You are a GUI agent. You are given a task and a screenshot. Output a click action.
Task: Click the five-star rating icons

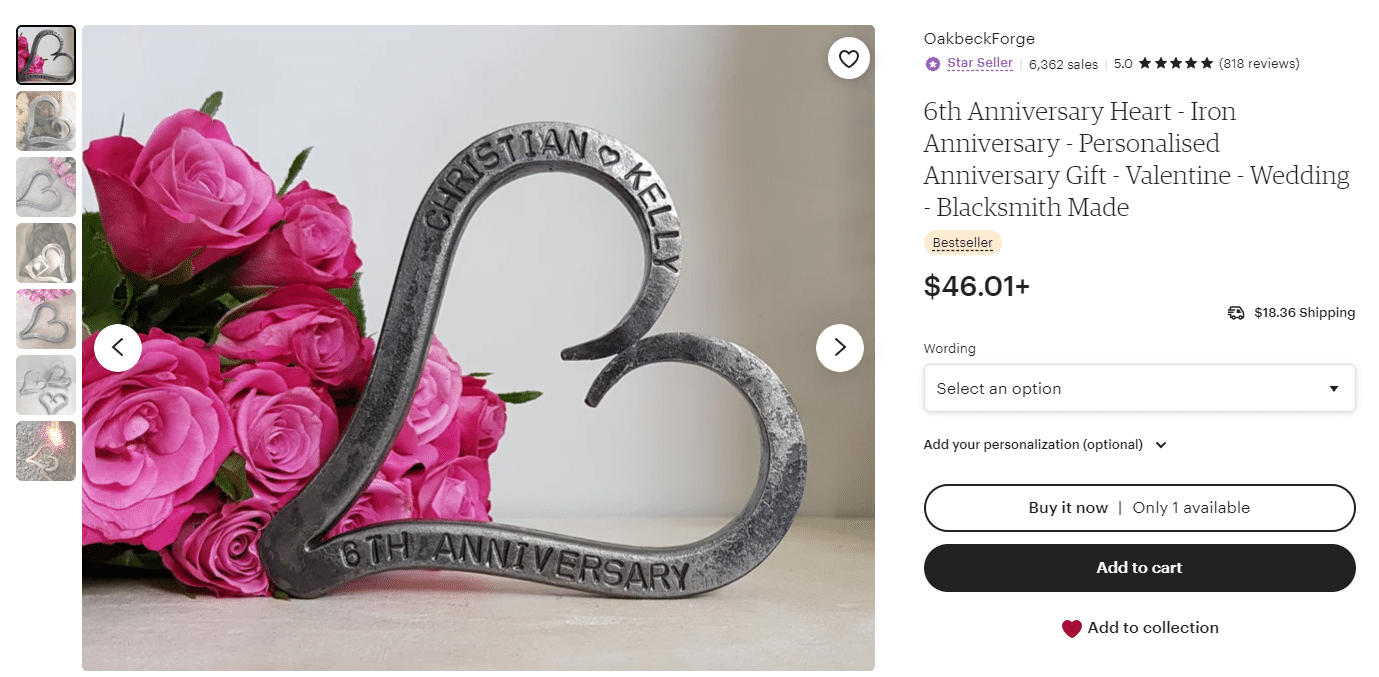pos(1176,63)
